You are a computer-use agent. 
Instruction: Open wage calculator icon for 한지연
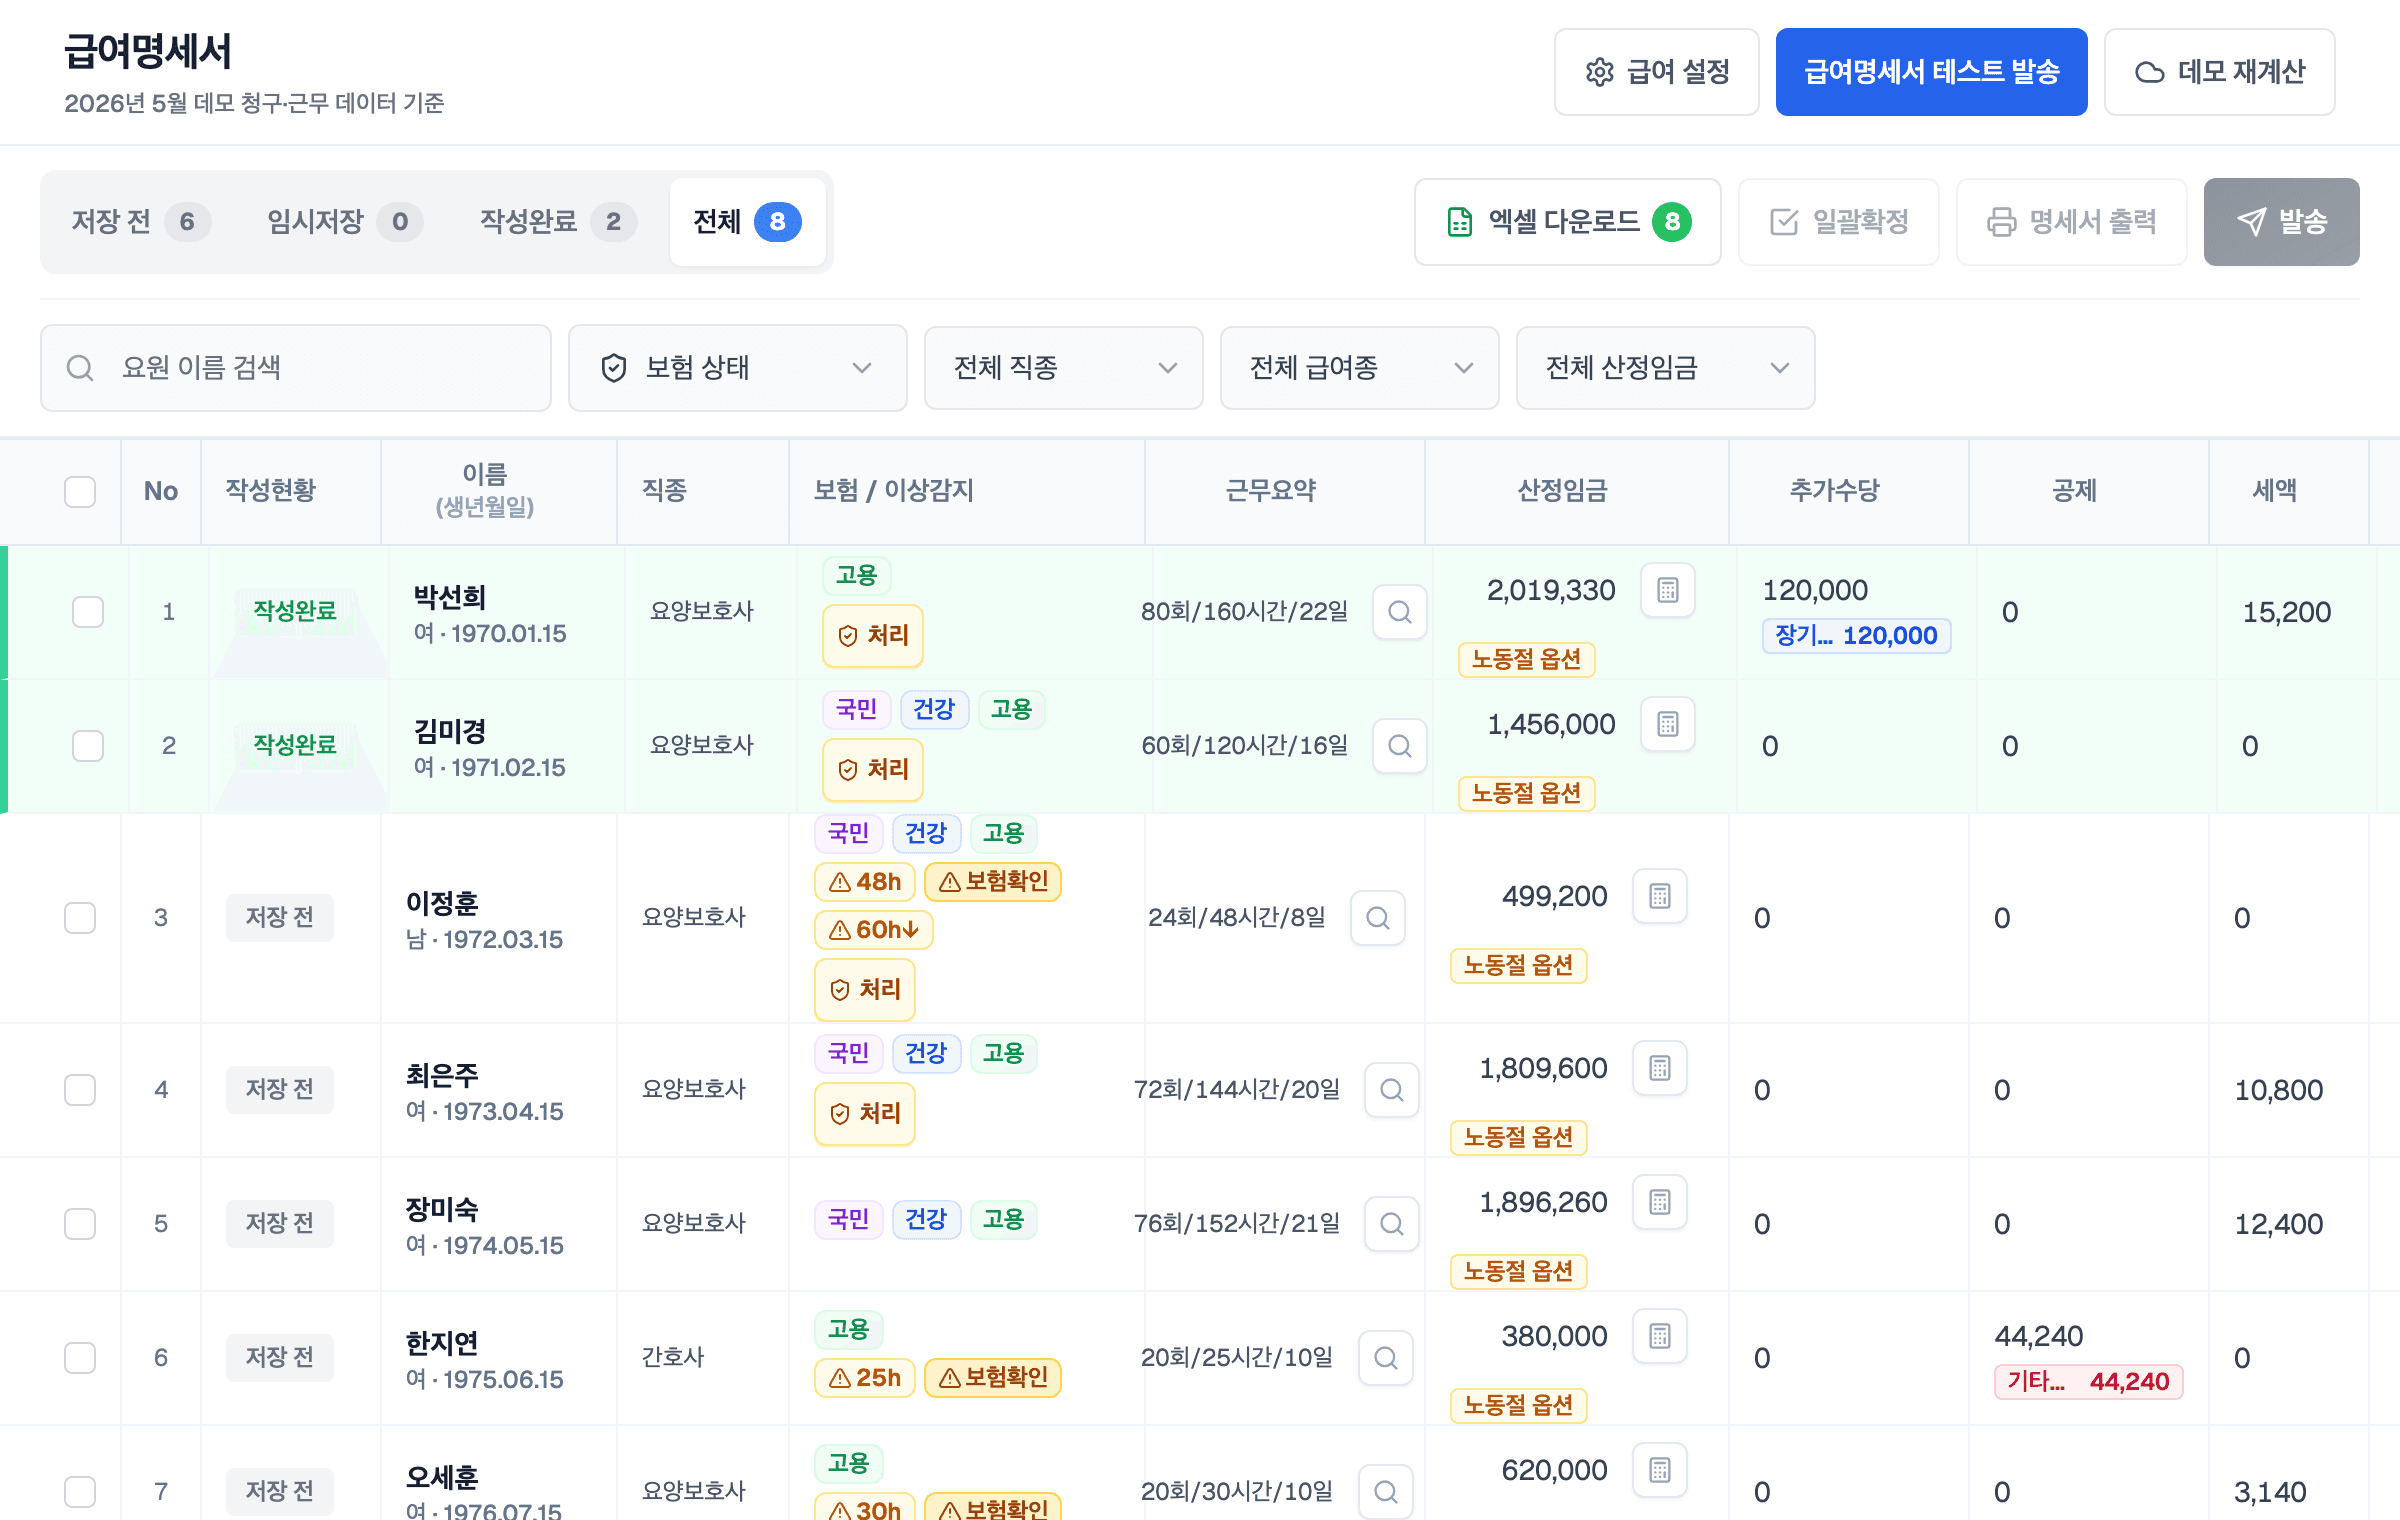click(1659, 1336)
